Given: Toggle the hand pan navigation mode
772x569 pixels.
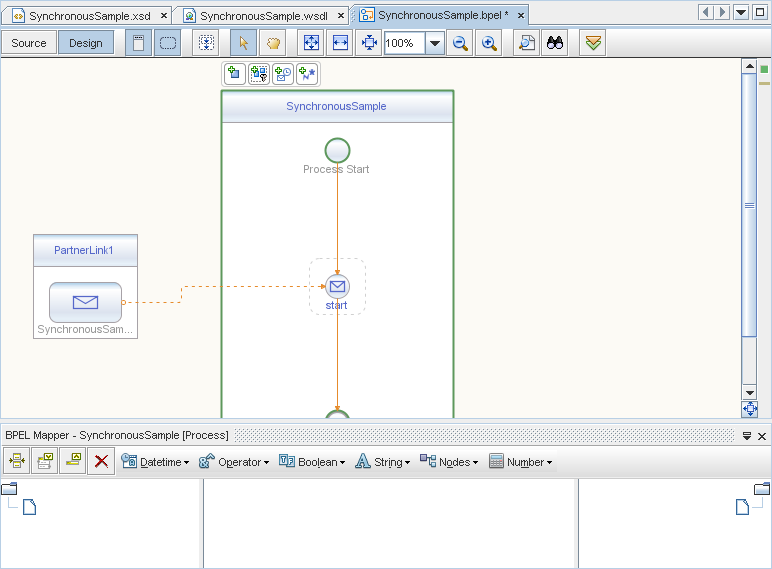Looking at the screenshot, I should (x=272, y=43).
